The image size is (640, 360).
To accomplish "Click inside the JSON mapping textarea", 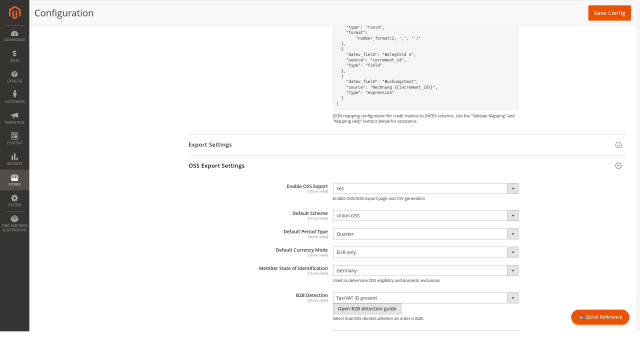I will click(426, 67).
